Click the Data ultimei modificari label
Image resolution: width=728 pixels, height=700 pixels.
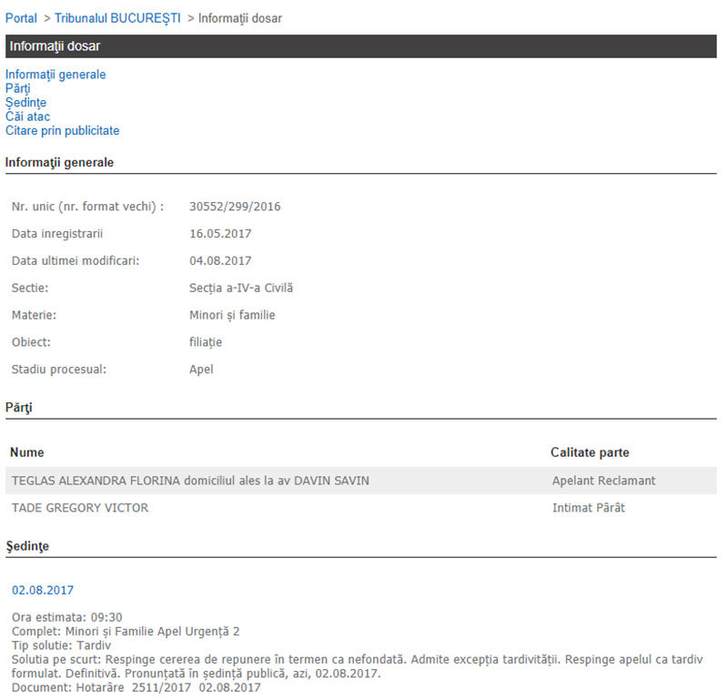[x=75, y=261]
